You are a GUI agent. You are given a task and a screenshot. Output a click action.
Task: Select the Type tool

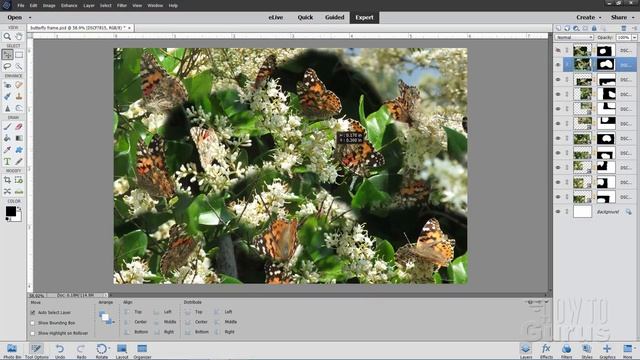pyautogui.click(x=7, y=162)
